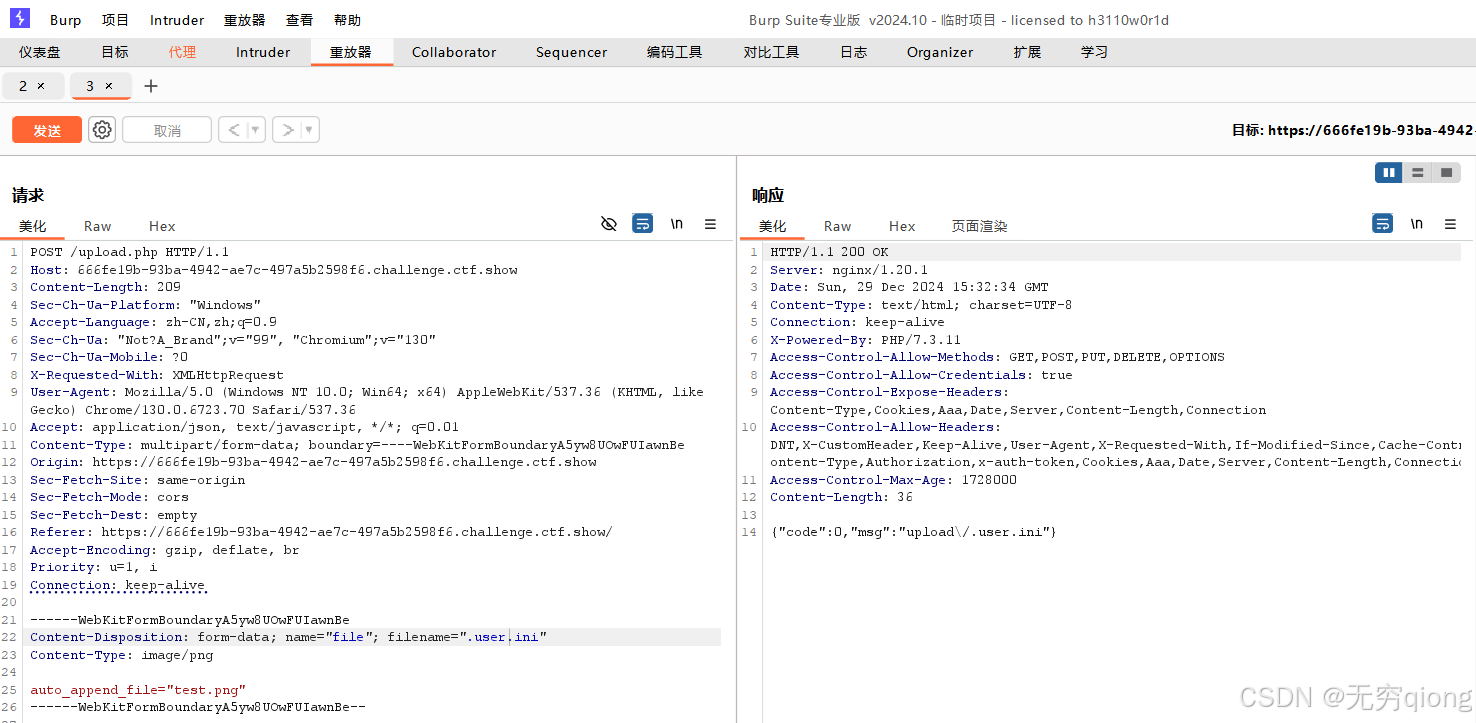Screen dimensions: 1476x723
Task: Switch to Intruder tool tab
Action: pos(263,52)
